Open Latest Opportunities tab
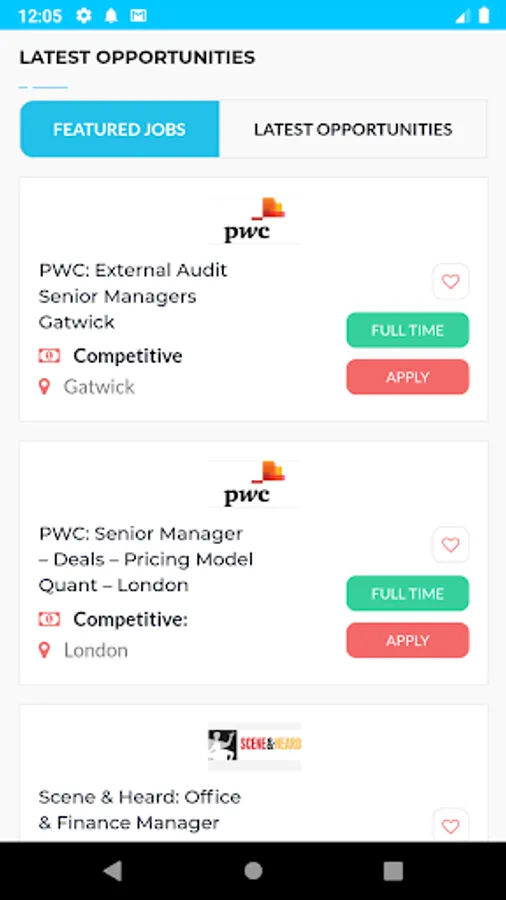This screenshot has width=506, height=900. tap(353, 129)
